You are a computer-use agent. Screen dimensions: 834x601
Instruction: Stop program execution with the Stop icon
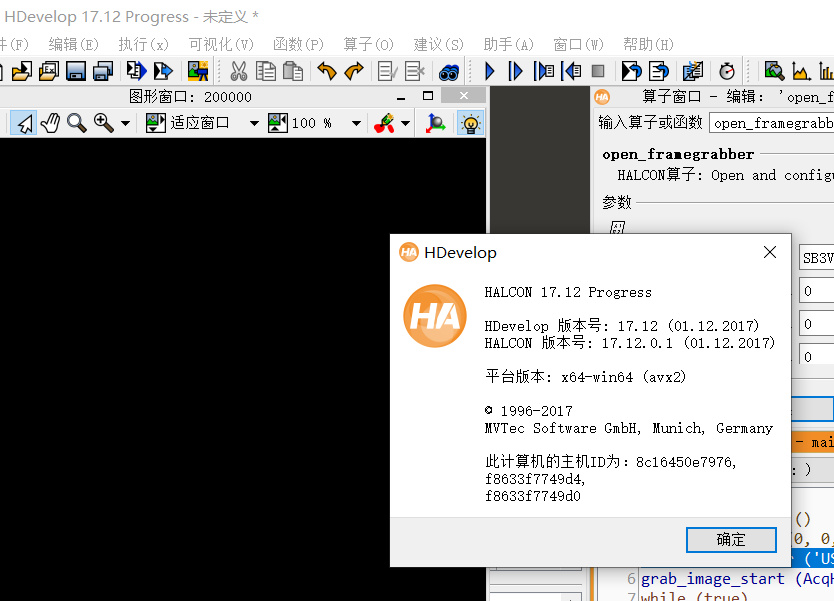point(600,71)
